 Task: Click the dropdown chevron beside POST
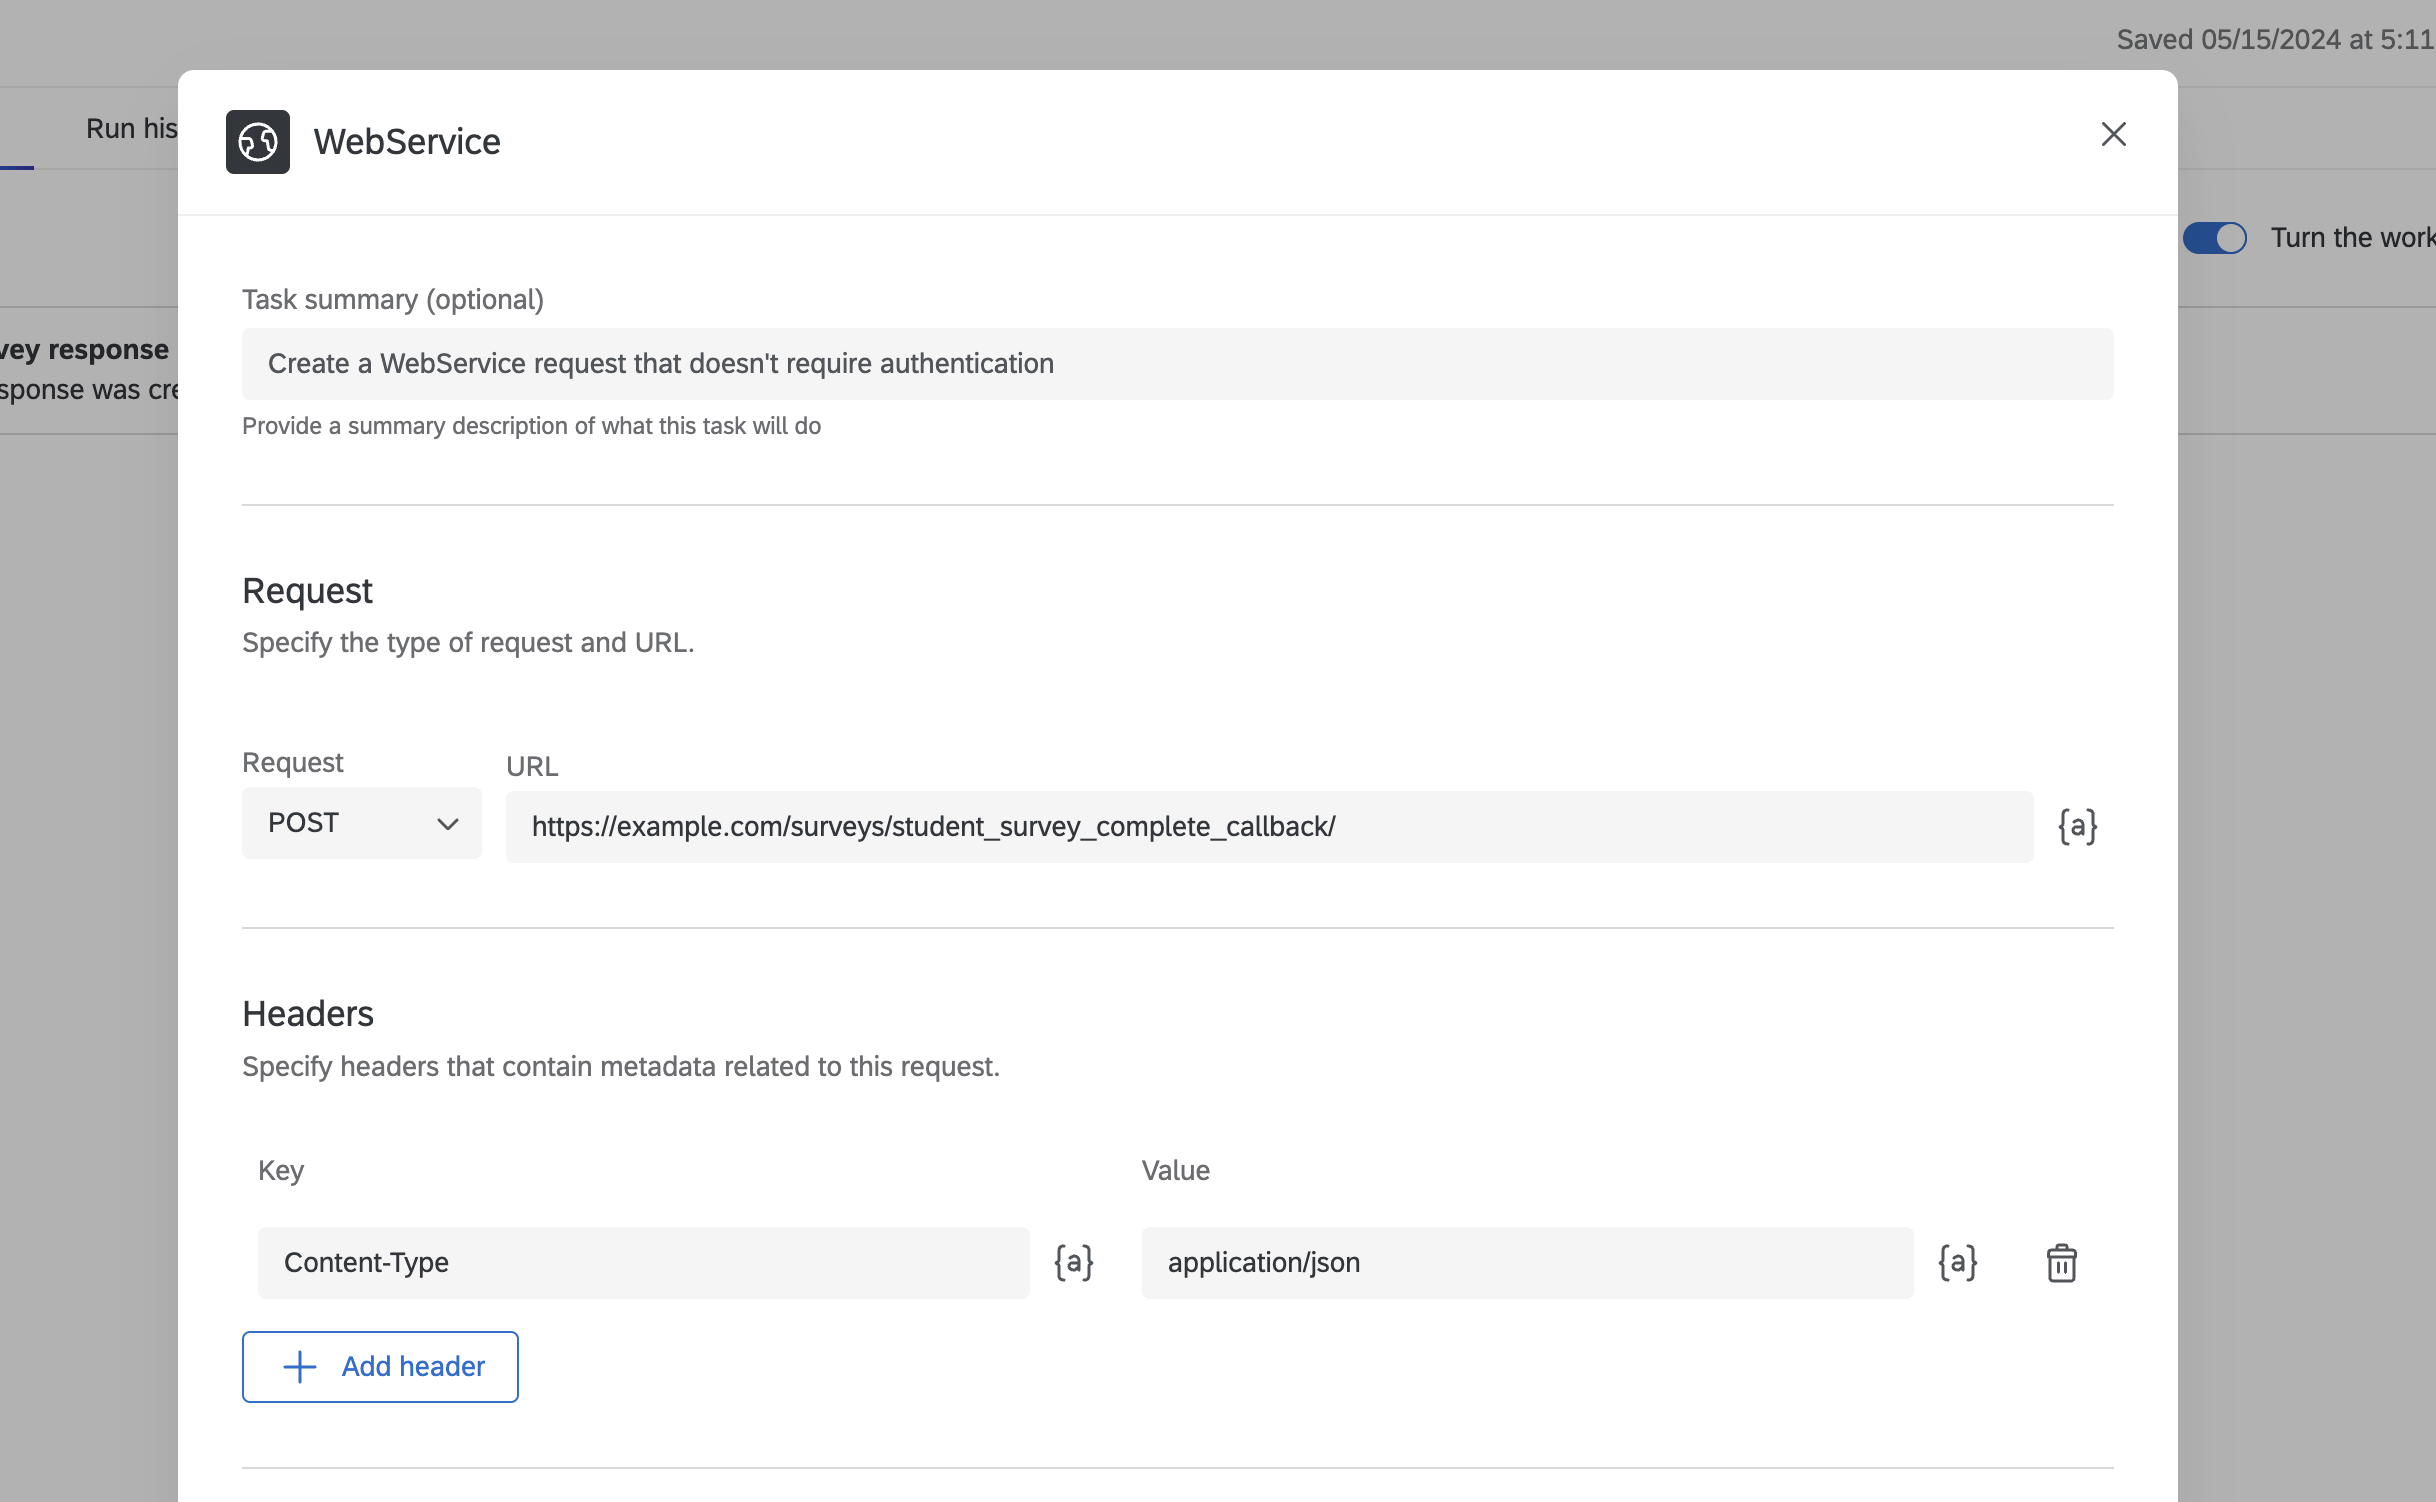tap(447, 824)
